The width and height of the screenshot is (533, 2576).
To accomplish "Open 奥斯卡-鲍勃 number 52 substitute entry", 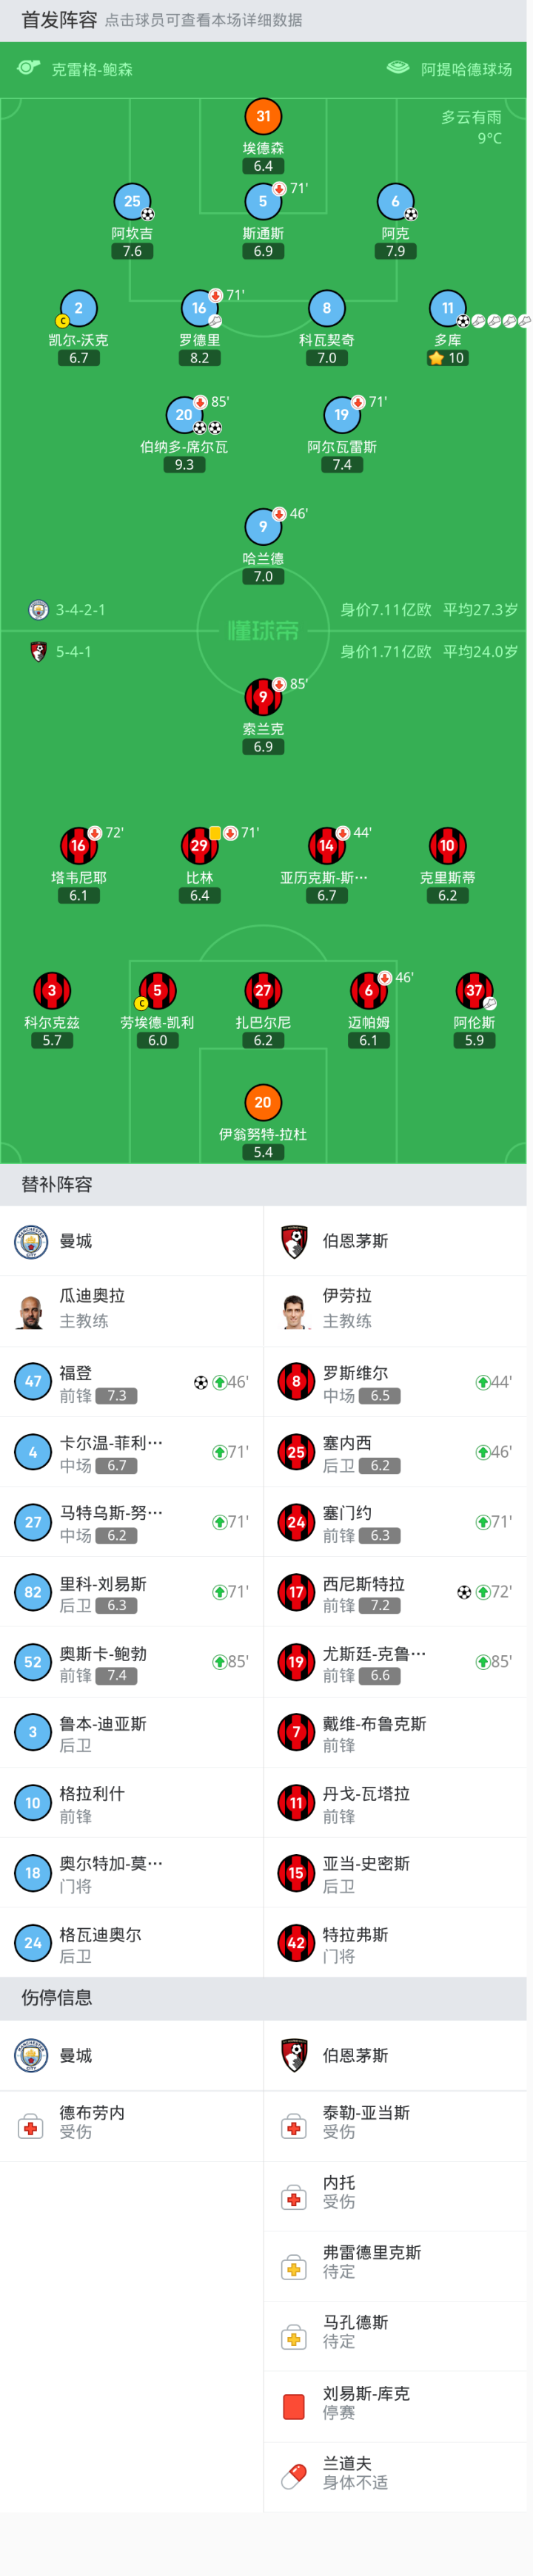I will pos(131,1661).
